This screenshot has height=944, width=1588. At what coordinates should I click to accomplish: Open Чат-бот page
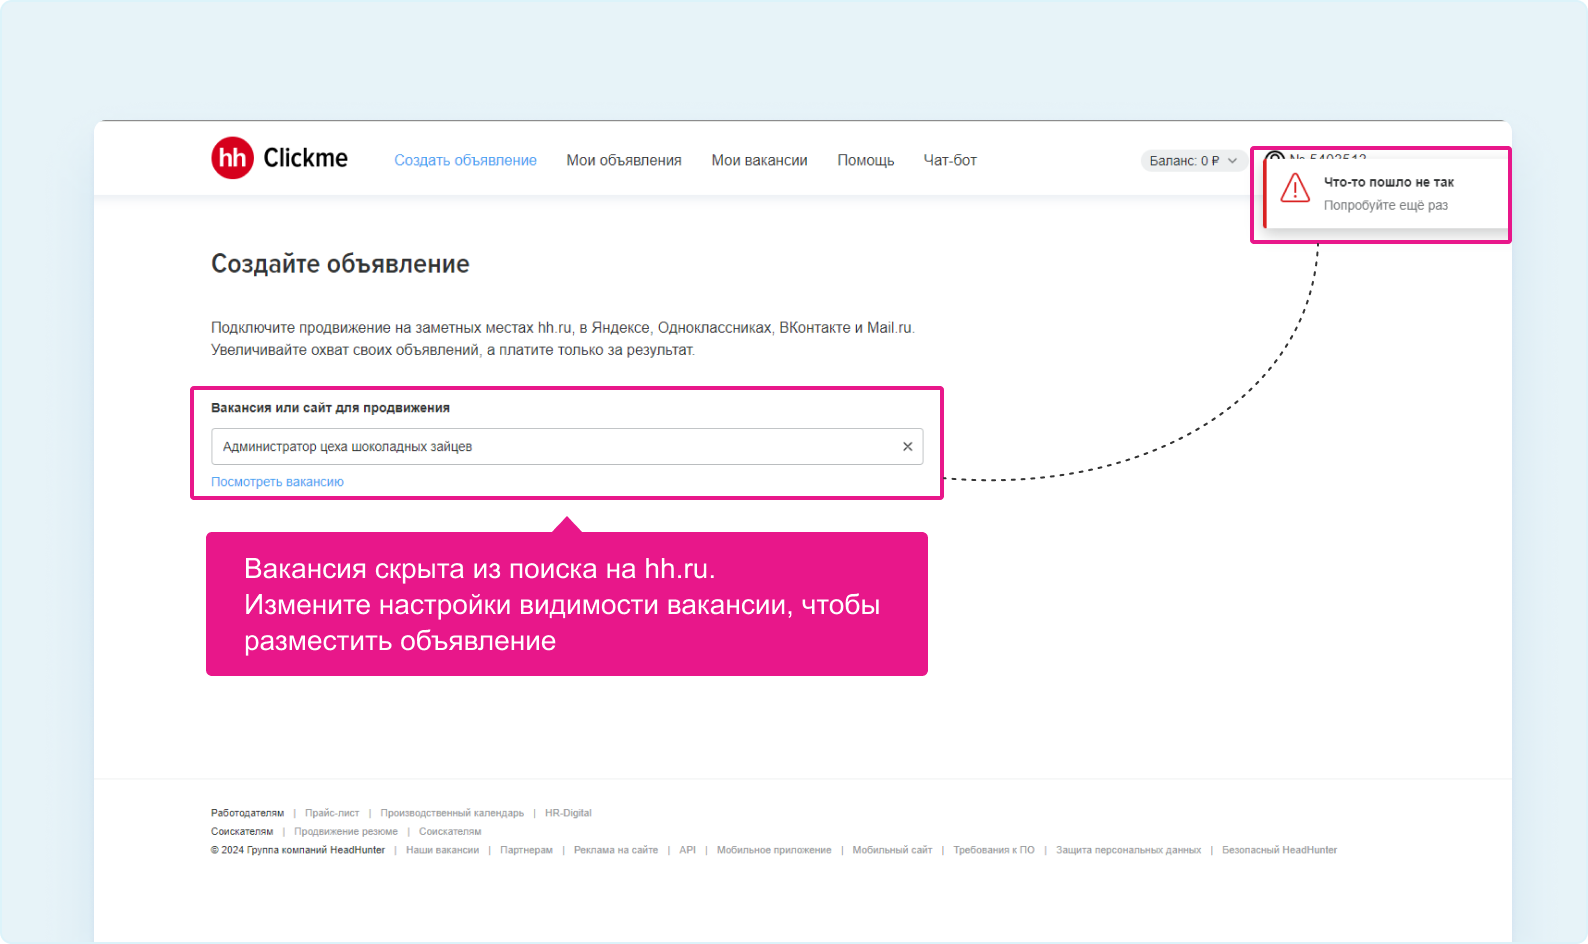coord(950,160)
